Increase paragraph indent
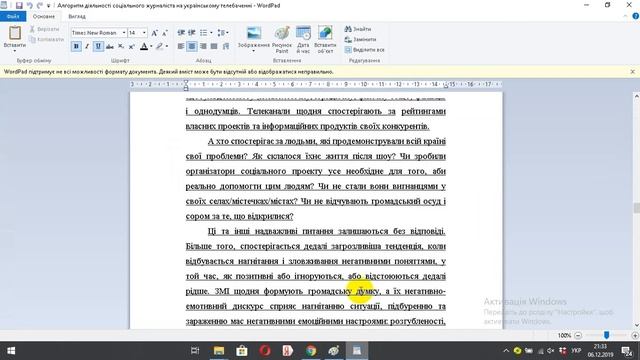 [191, 33]
